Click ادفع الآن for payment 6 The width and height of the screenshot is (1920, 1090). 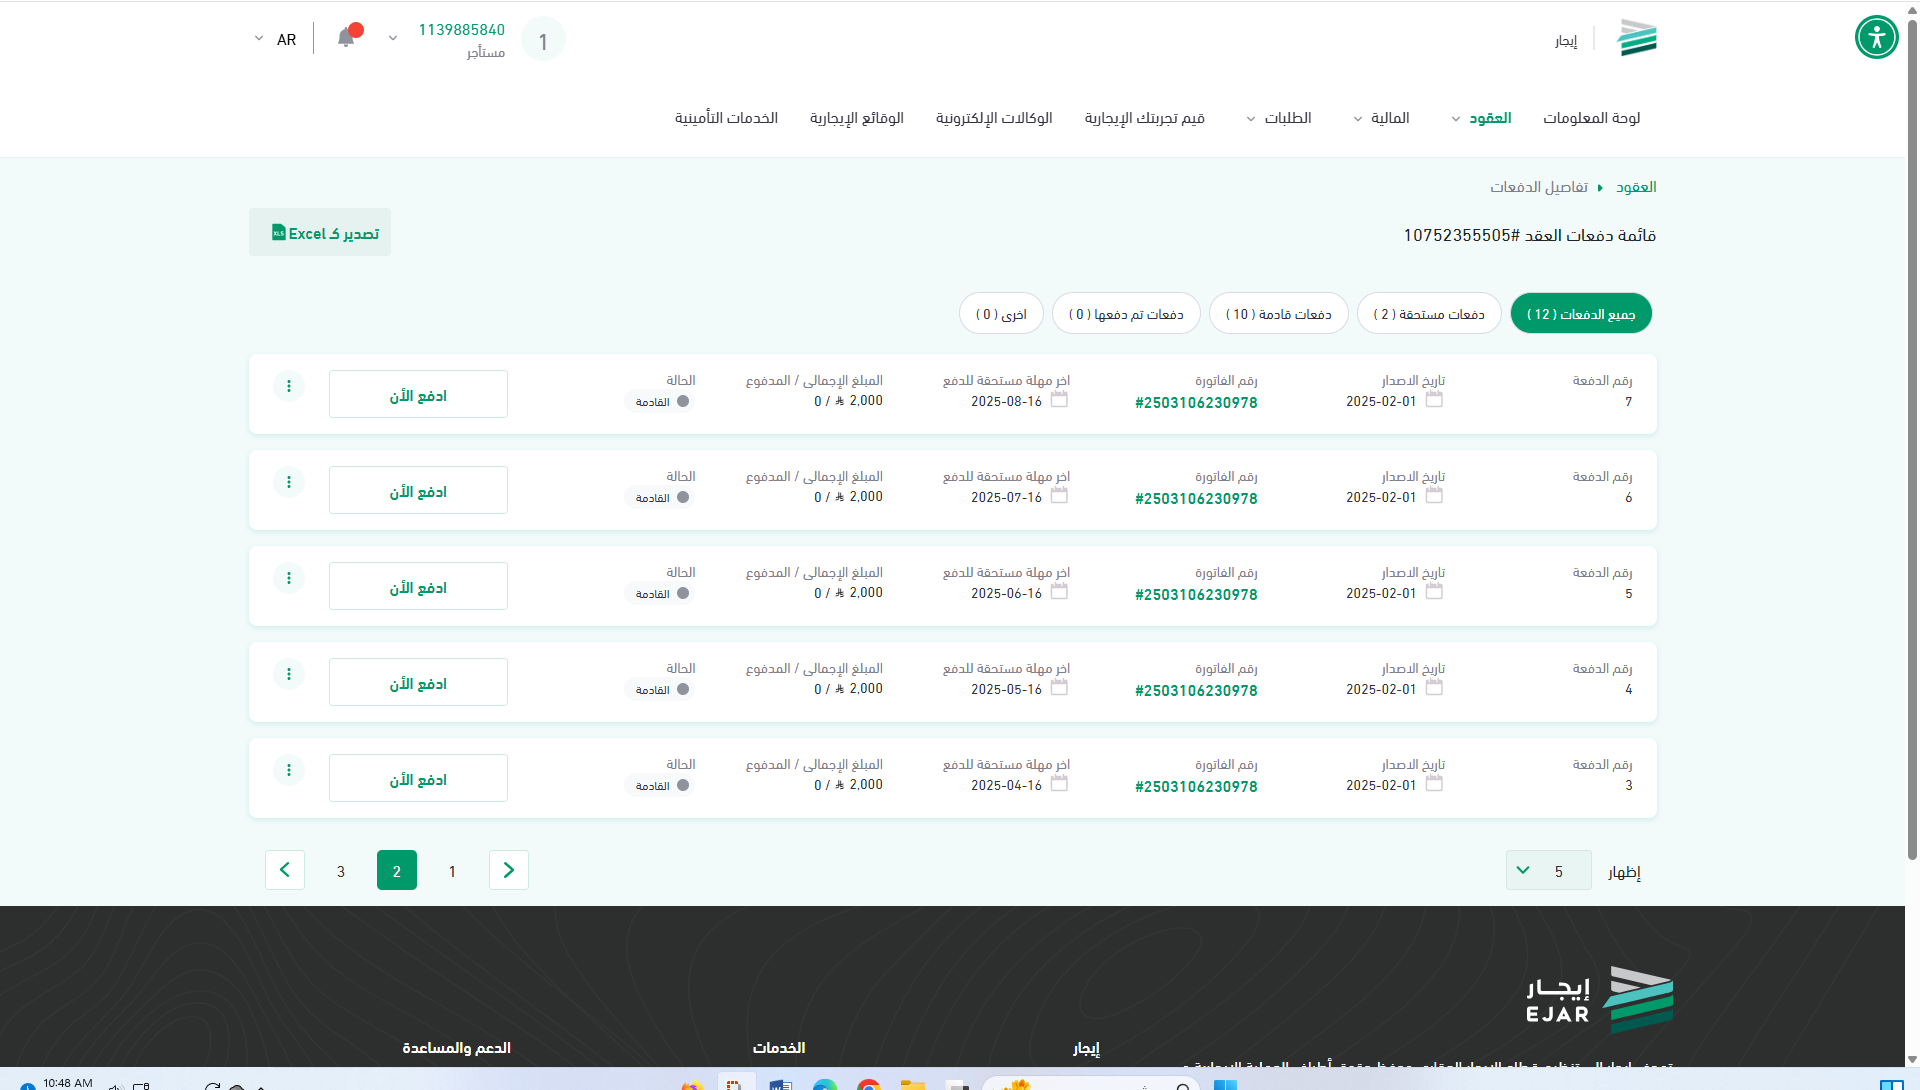point(418,491)
